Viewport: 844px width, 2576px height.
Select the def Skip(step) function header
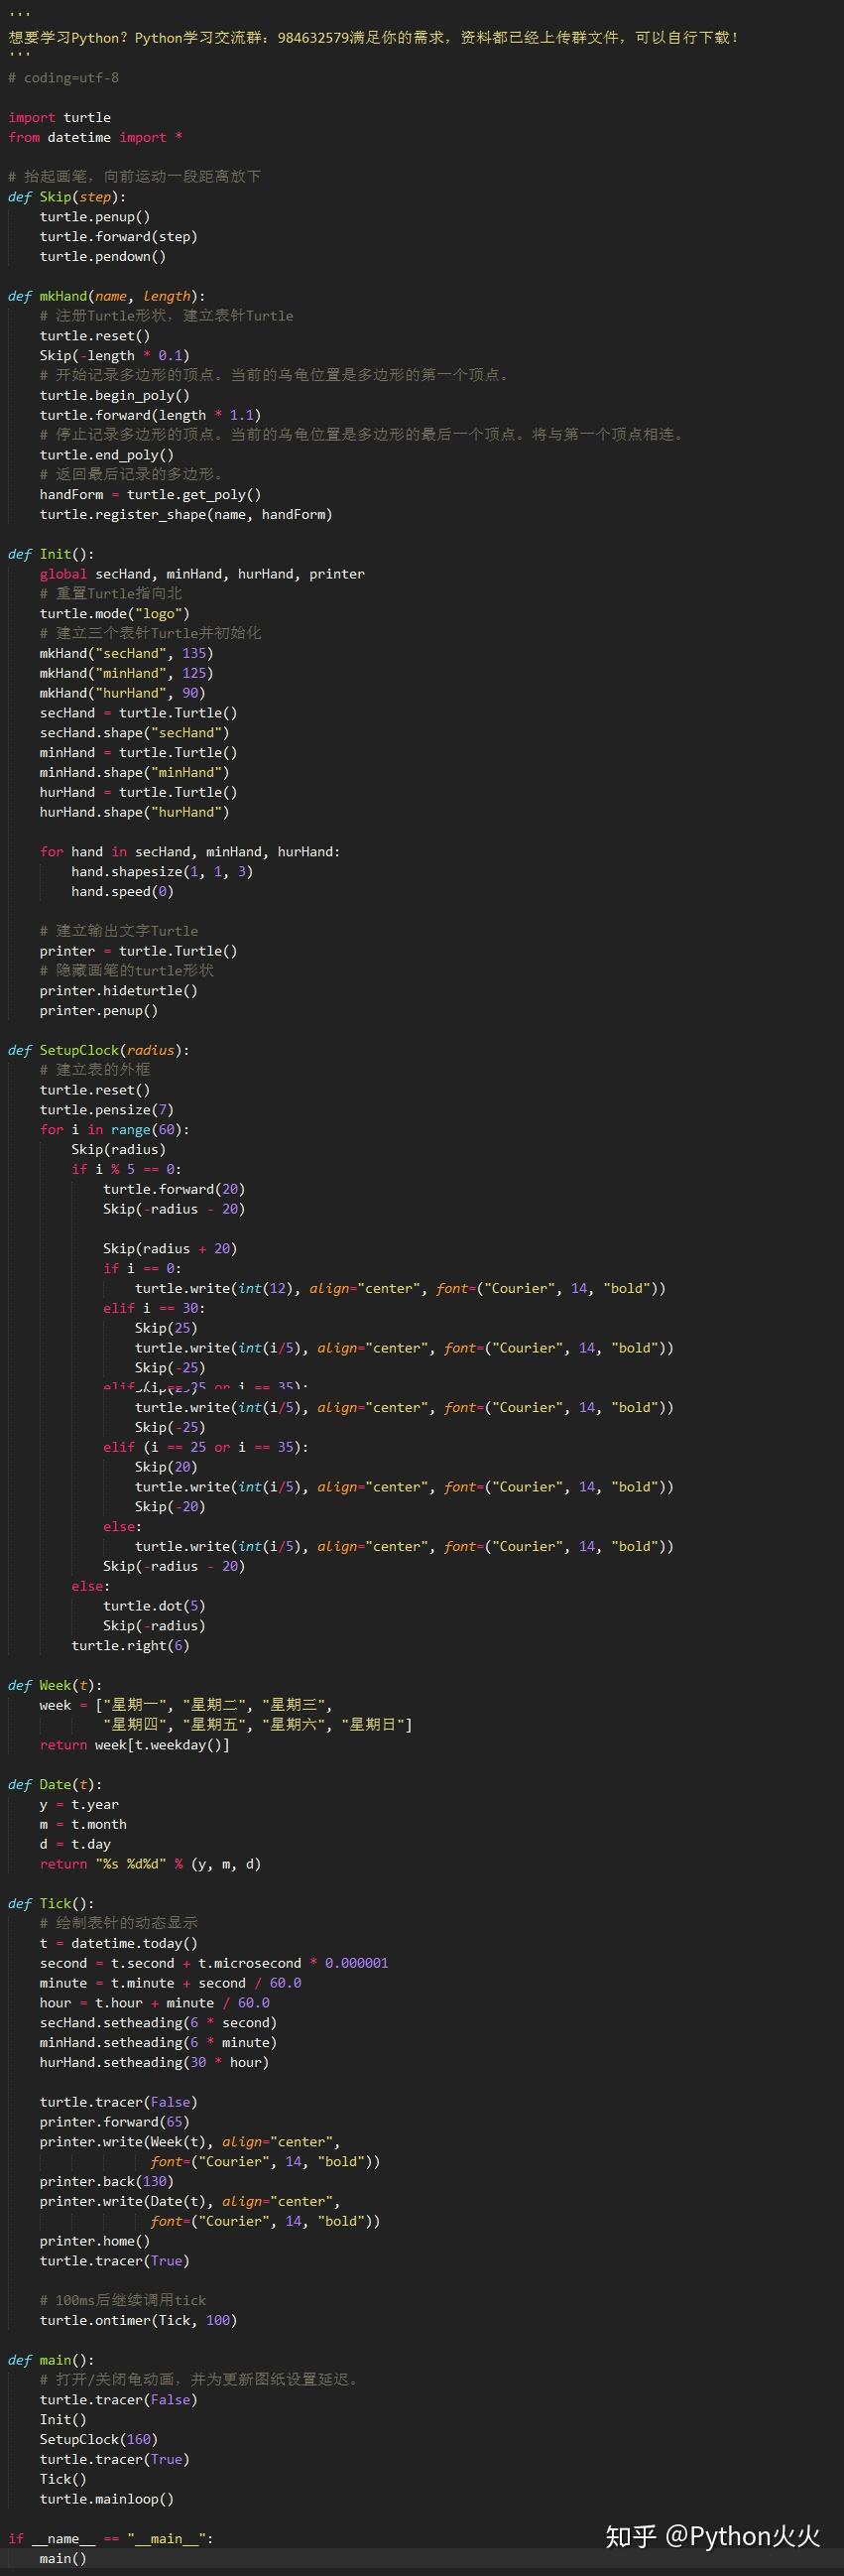pos(67,197)
